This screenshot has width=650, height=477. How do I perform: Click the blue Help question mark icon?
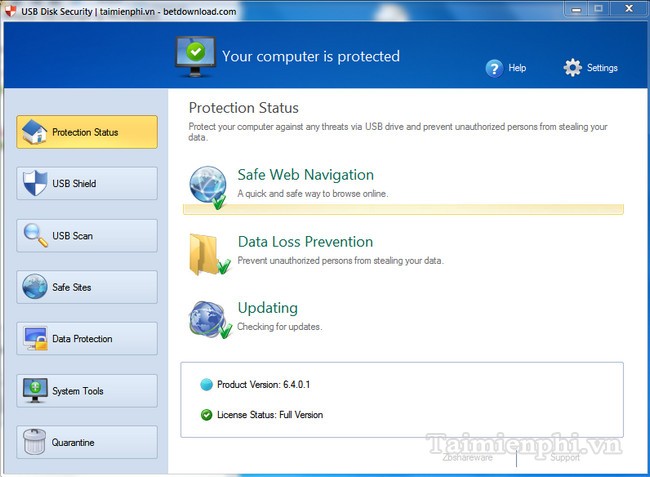pyautogui.click(x=494, y=68)
